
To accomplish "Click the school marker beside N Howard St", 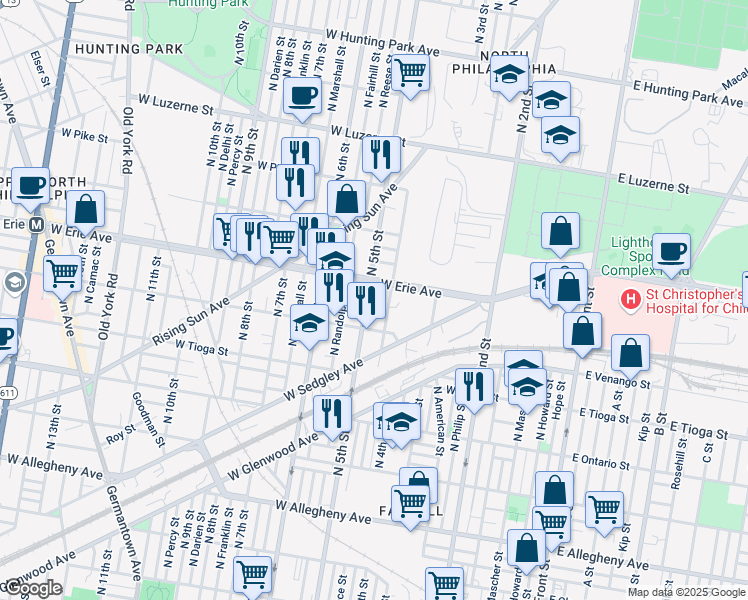I will coord(527,390).
